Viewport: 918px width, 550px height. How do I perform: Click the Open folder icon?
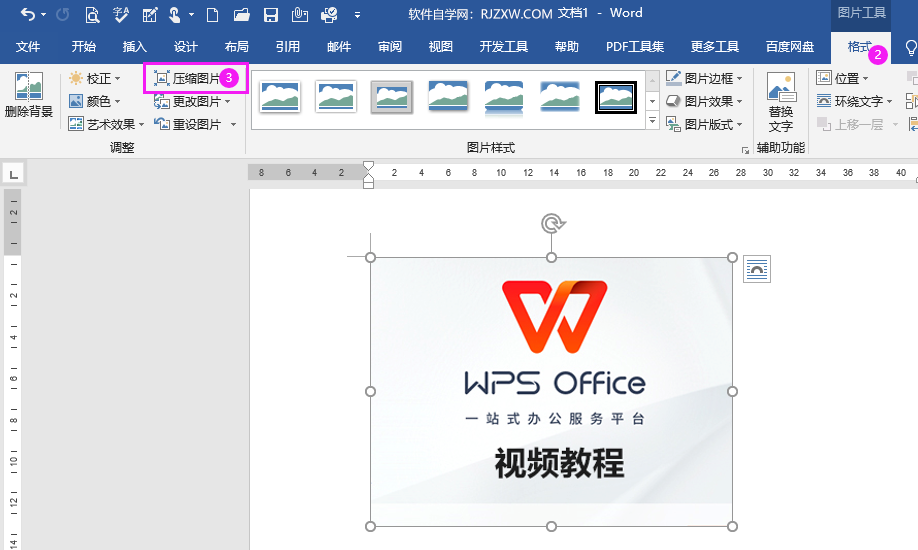point(241,15)
